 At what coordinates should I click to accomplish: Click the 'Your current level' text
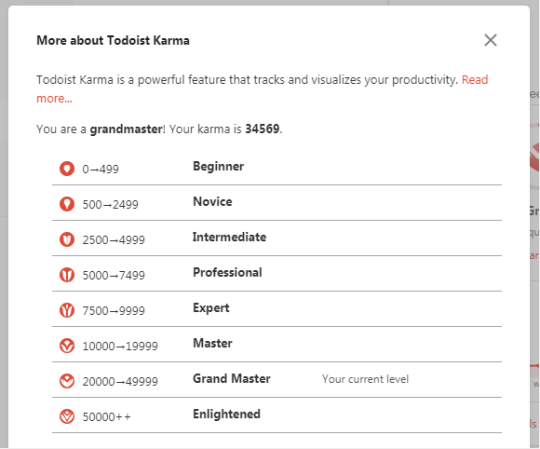click(365, 379)
